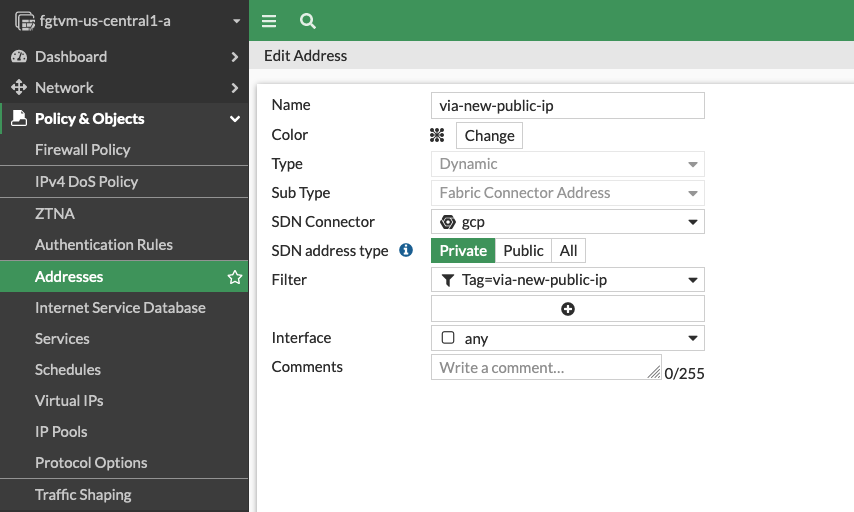Select the Public SDN address type
854x512 pixels.
tap(523, 251)
